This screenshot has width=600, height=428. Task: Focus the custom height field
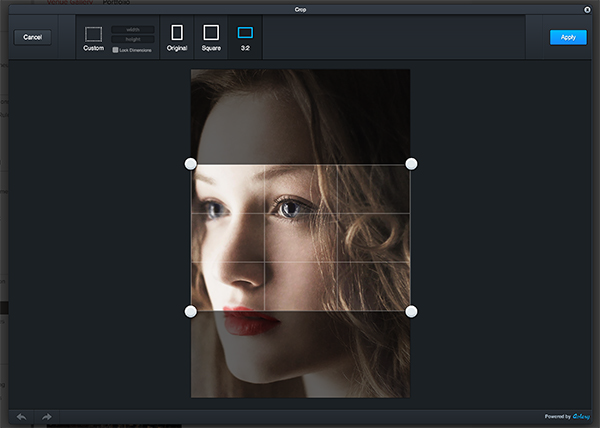coord(133,39)
